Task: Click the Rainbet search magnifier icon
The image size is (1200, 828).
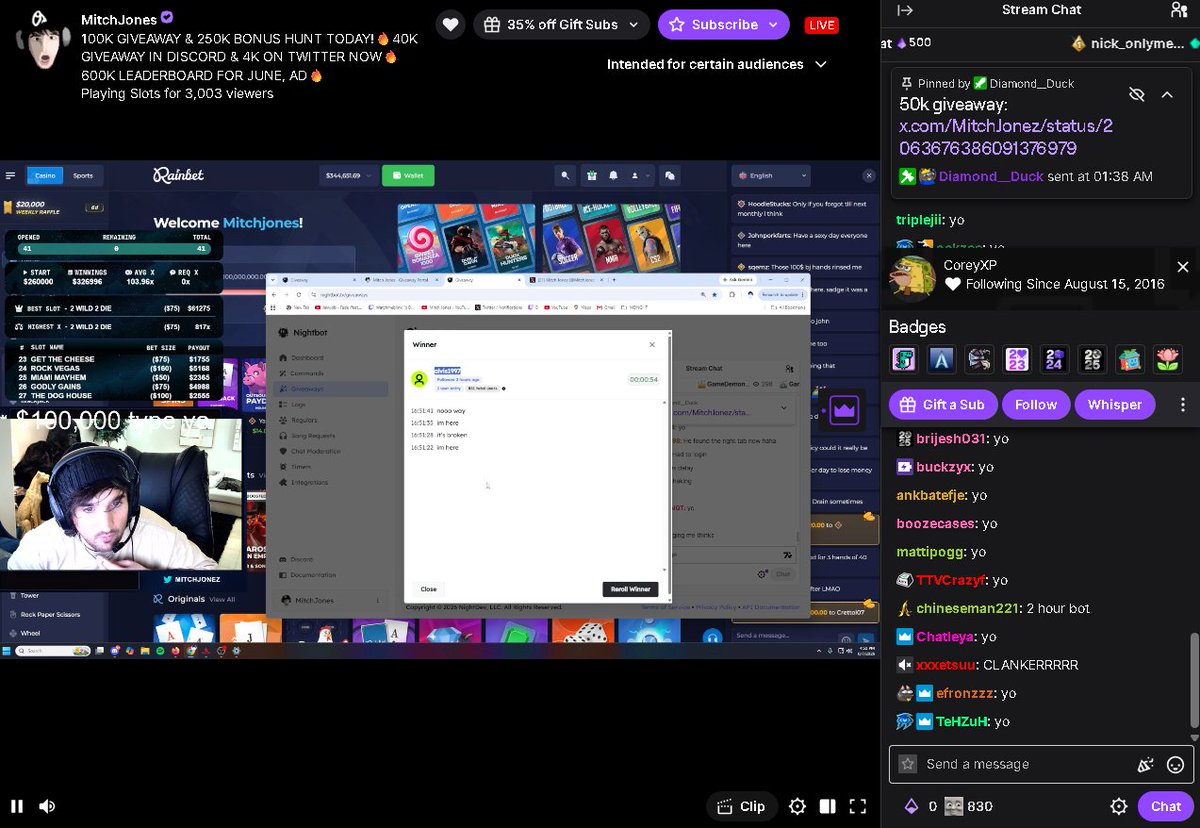Action: [x=566, y=175]
